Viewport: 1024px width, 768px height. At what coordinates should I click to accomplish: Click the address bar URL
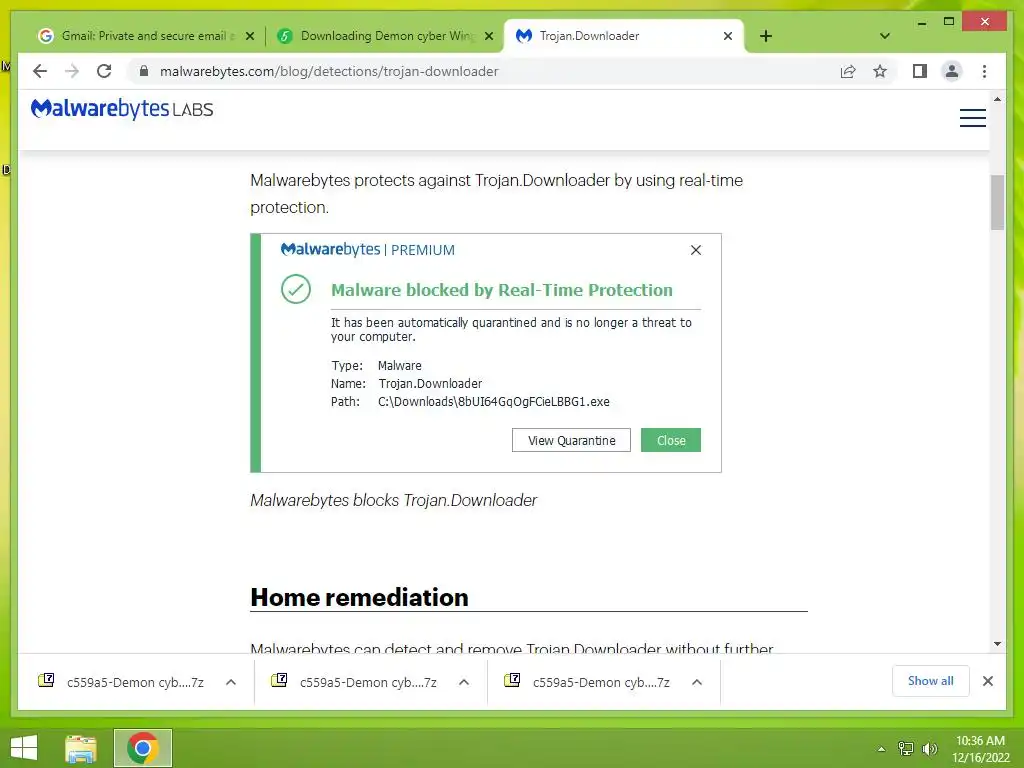pyautogui.click(x=329, y=71)
